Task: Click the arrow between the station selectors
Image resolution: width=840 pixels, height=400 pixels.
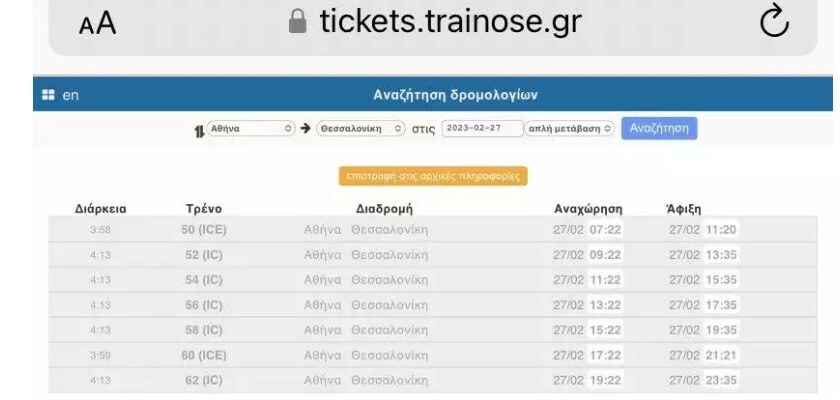Action: tap(305, 129)
